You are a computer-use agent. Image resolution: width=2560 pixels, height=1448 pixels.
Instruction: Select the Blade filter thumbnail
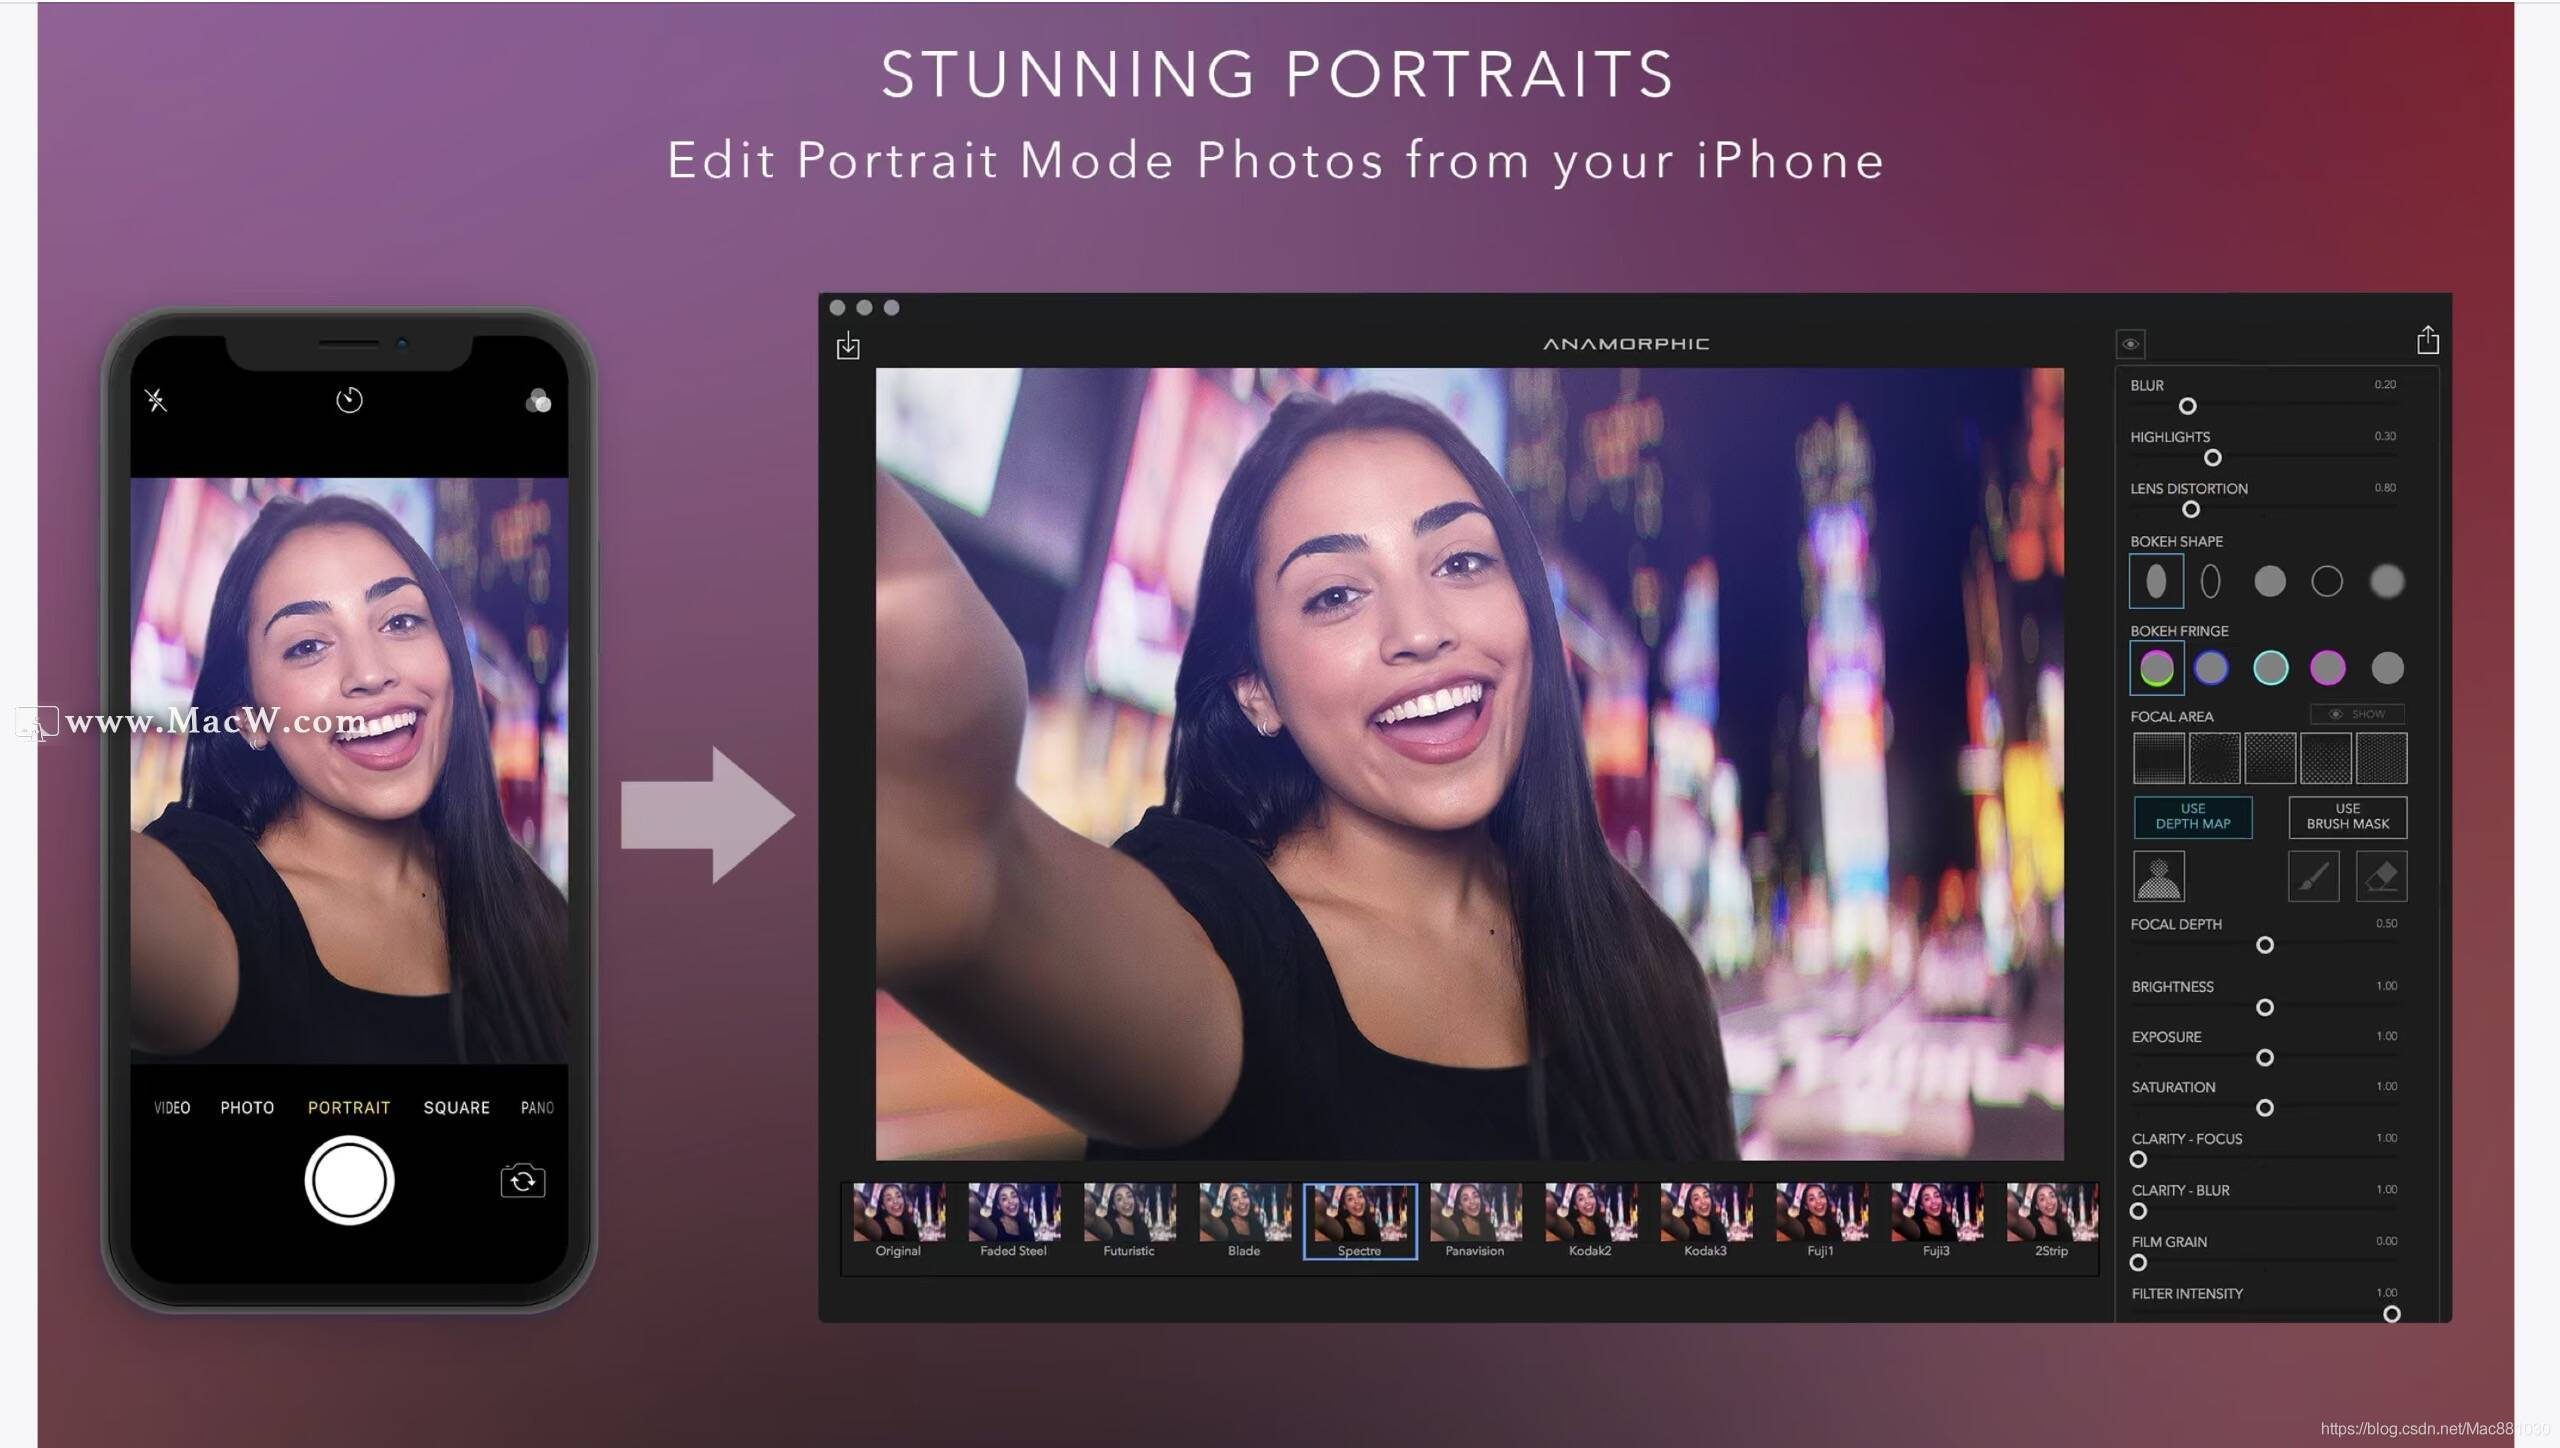[1244, 1221]
